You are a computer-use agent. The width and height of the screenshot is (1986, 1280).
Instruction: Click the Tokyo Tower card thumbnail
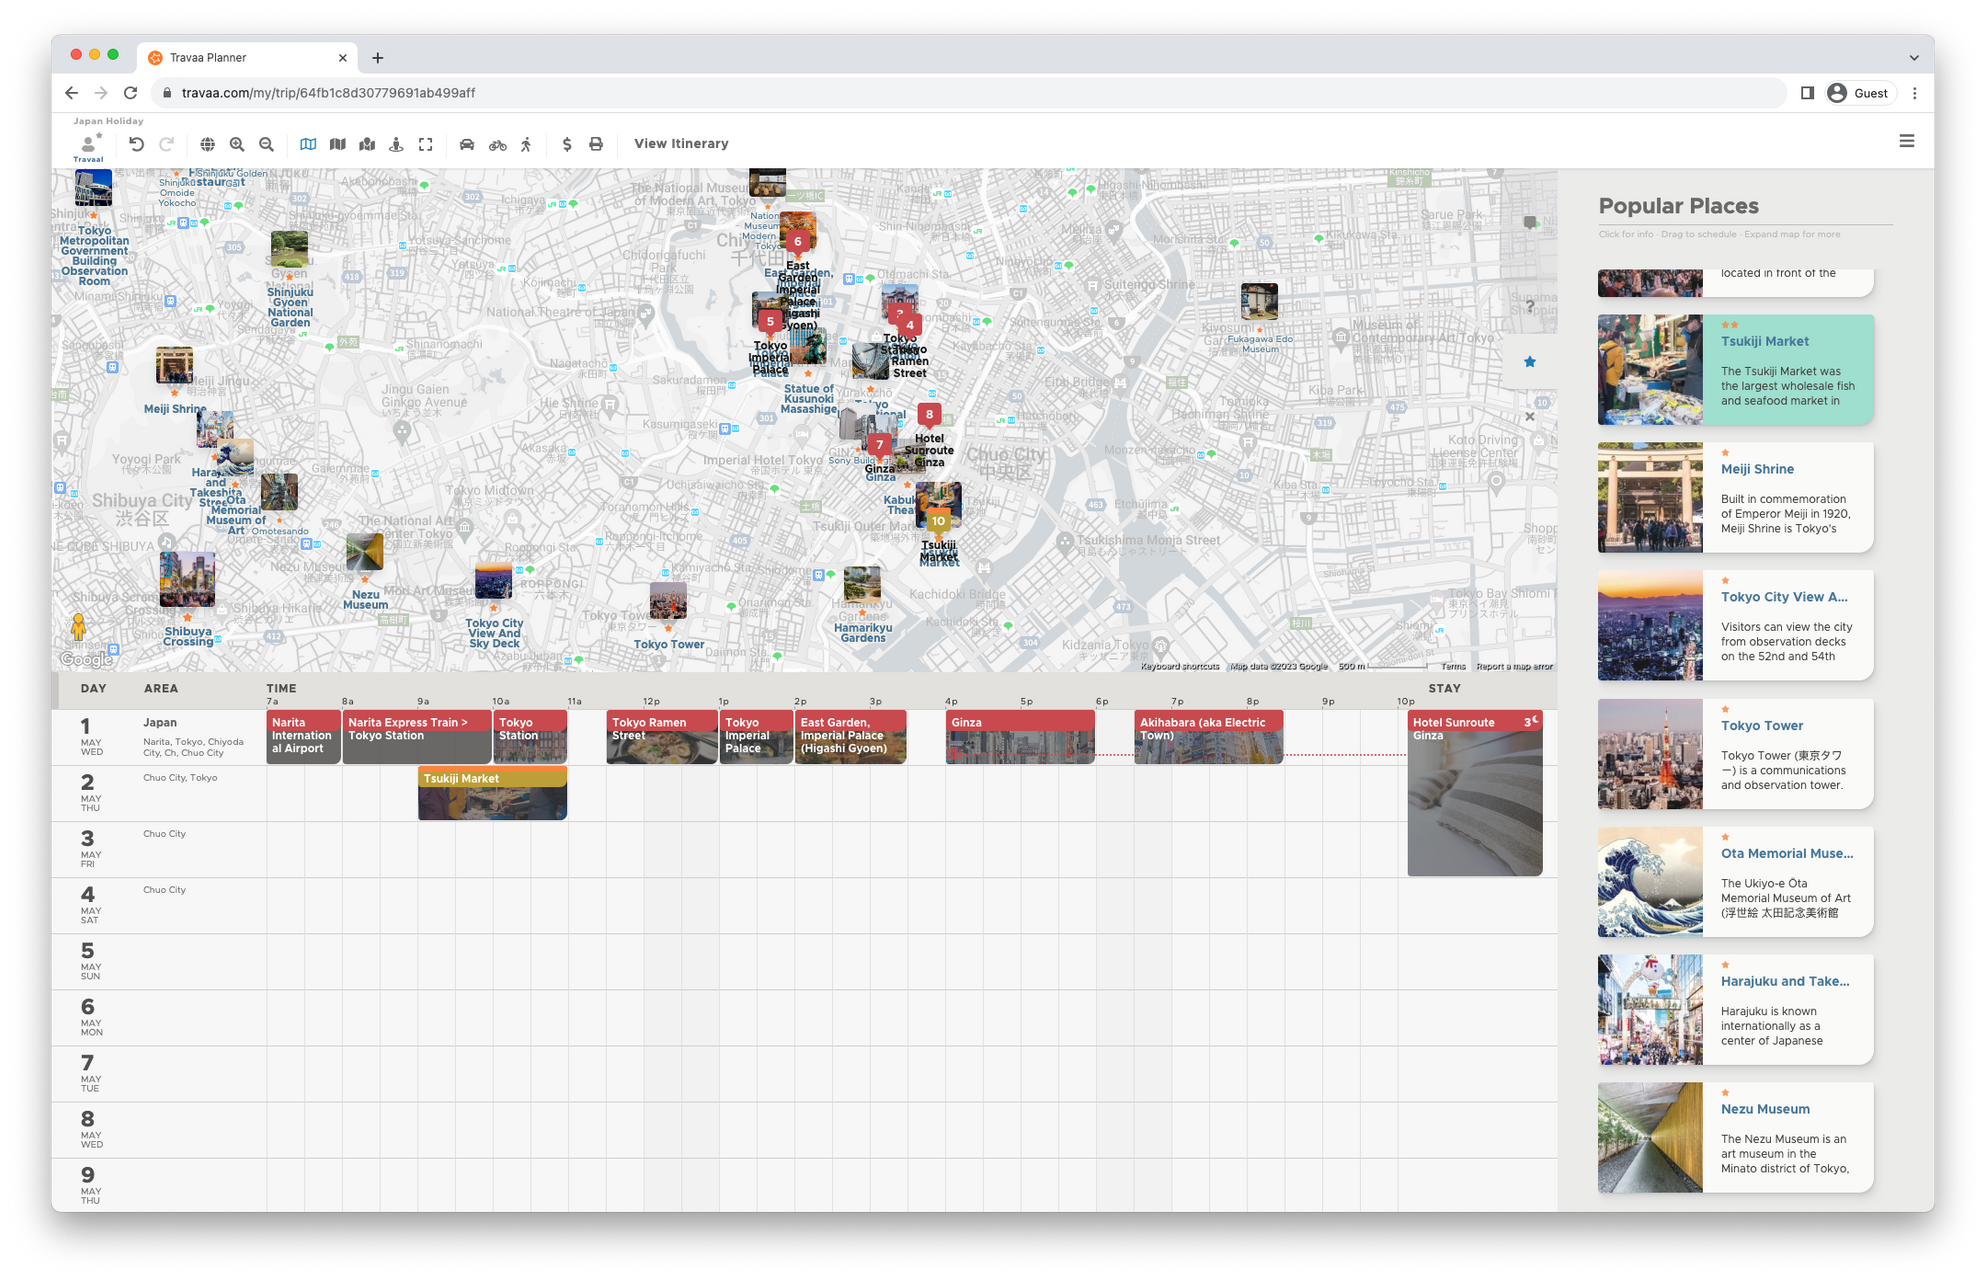tap(1650, 754)
